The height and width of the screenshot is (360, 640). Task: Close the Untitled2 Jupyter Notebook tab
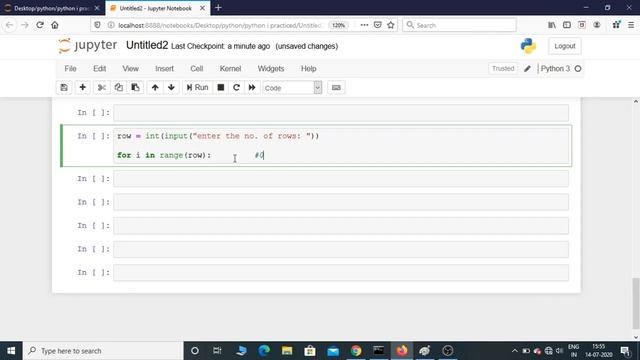(202, 8)
